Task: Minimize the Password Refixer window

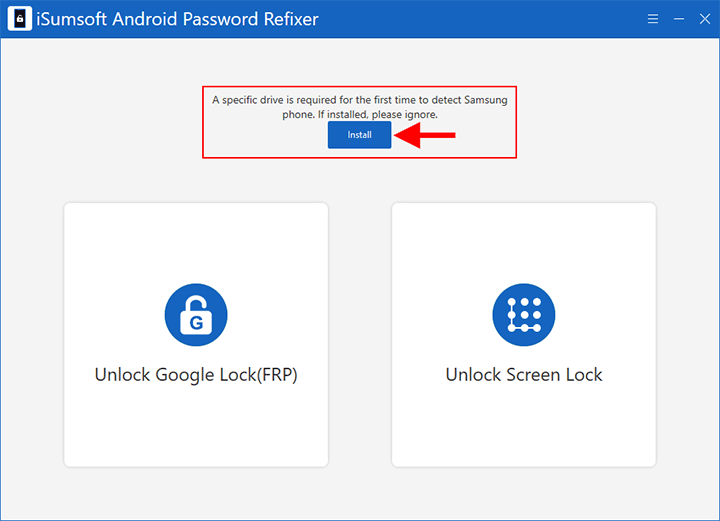Action: [x=679, y=19]
